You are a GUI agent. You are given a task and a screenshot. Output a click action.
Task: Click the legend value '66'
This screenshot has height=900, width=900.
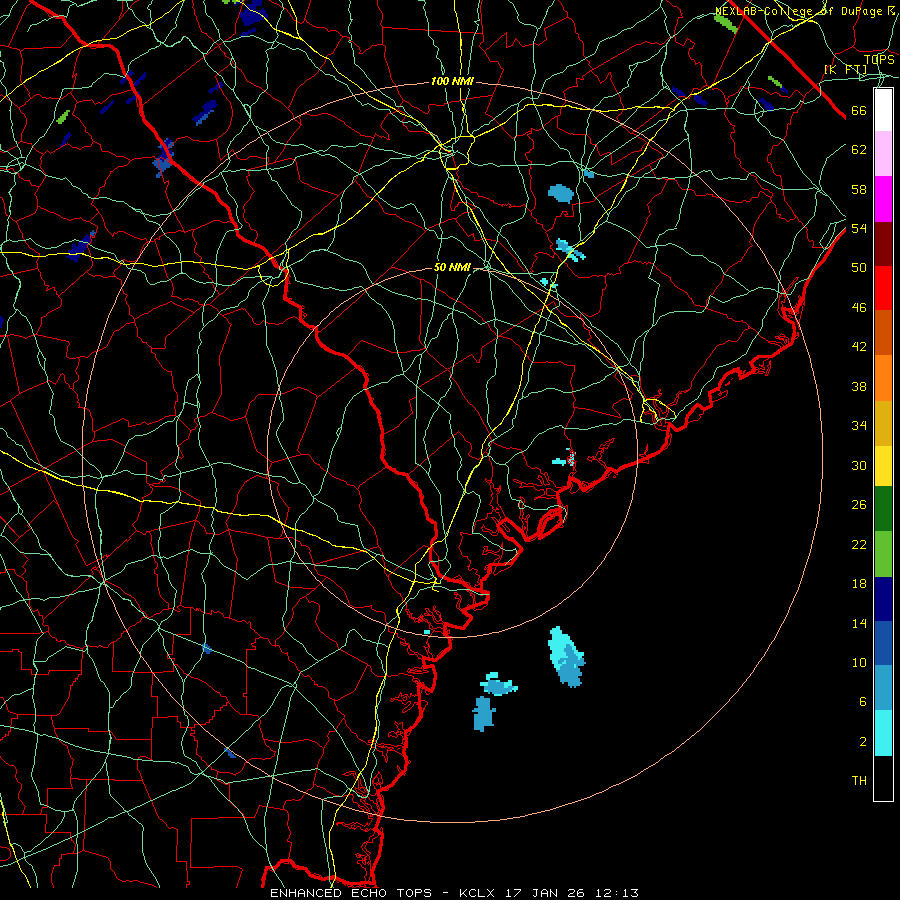click(x=859, y=111)
